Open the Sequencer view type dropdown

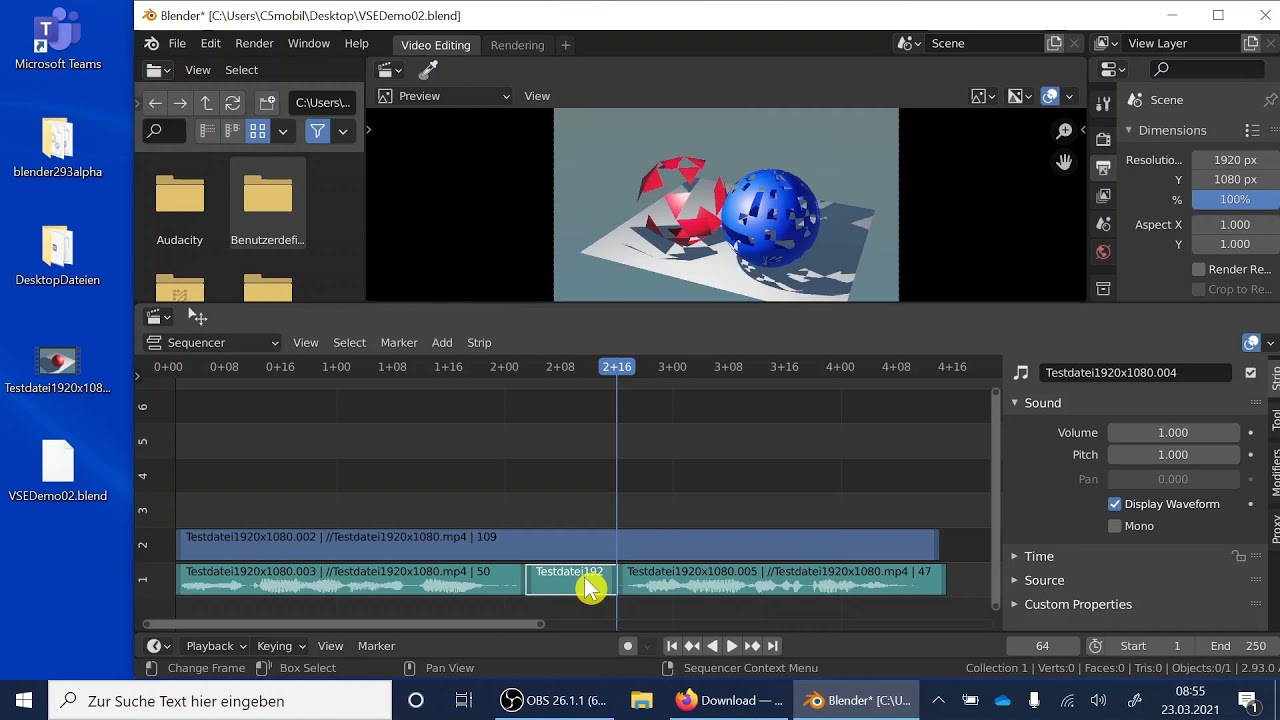[x=212, y=343]
